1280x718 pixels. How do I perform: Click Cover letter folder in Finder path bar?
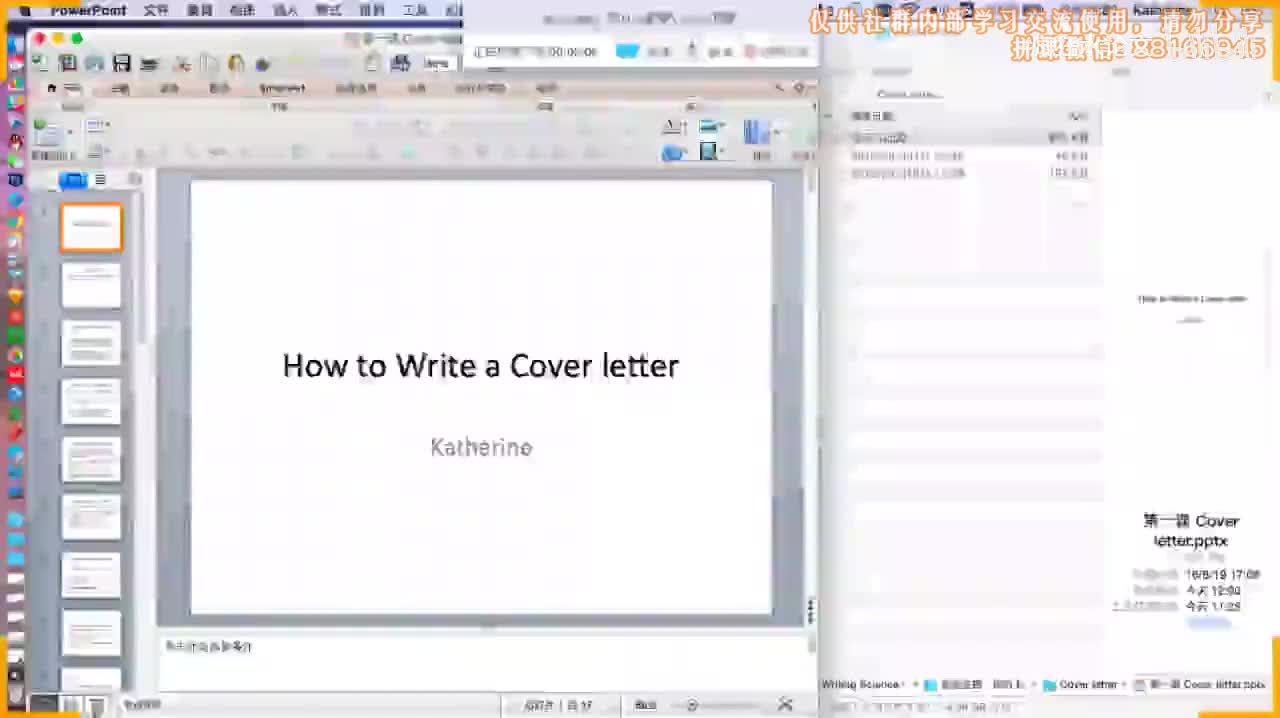point(1079,685)
